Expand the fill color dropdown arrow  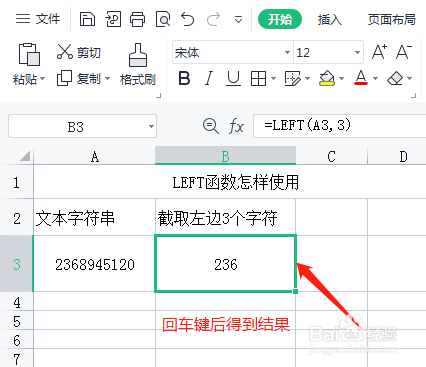tap(342, 79)
